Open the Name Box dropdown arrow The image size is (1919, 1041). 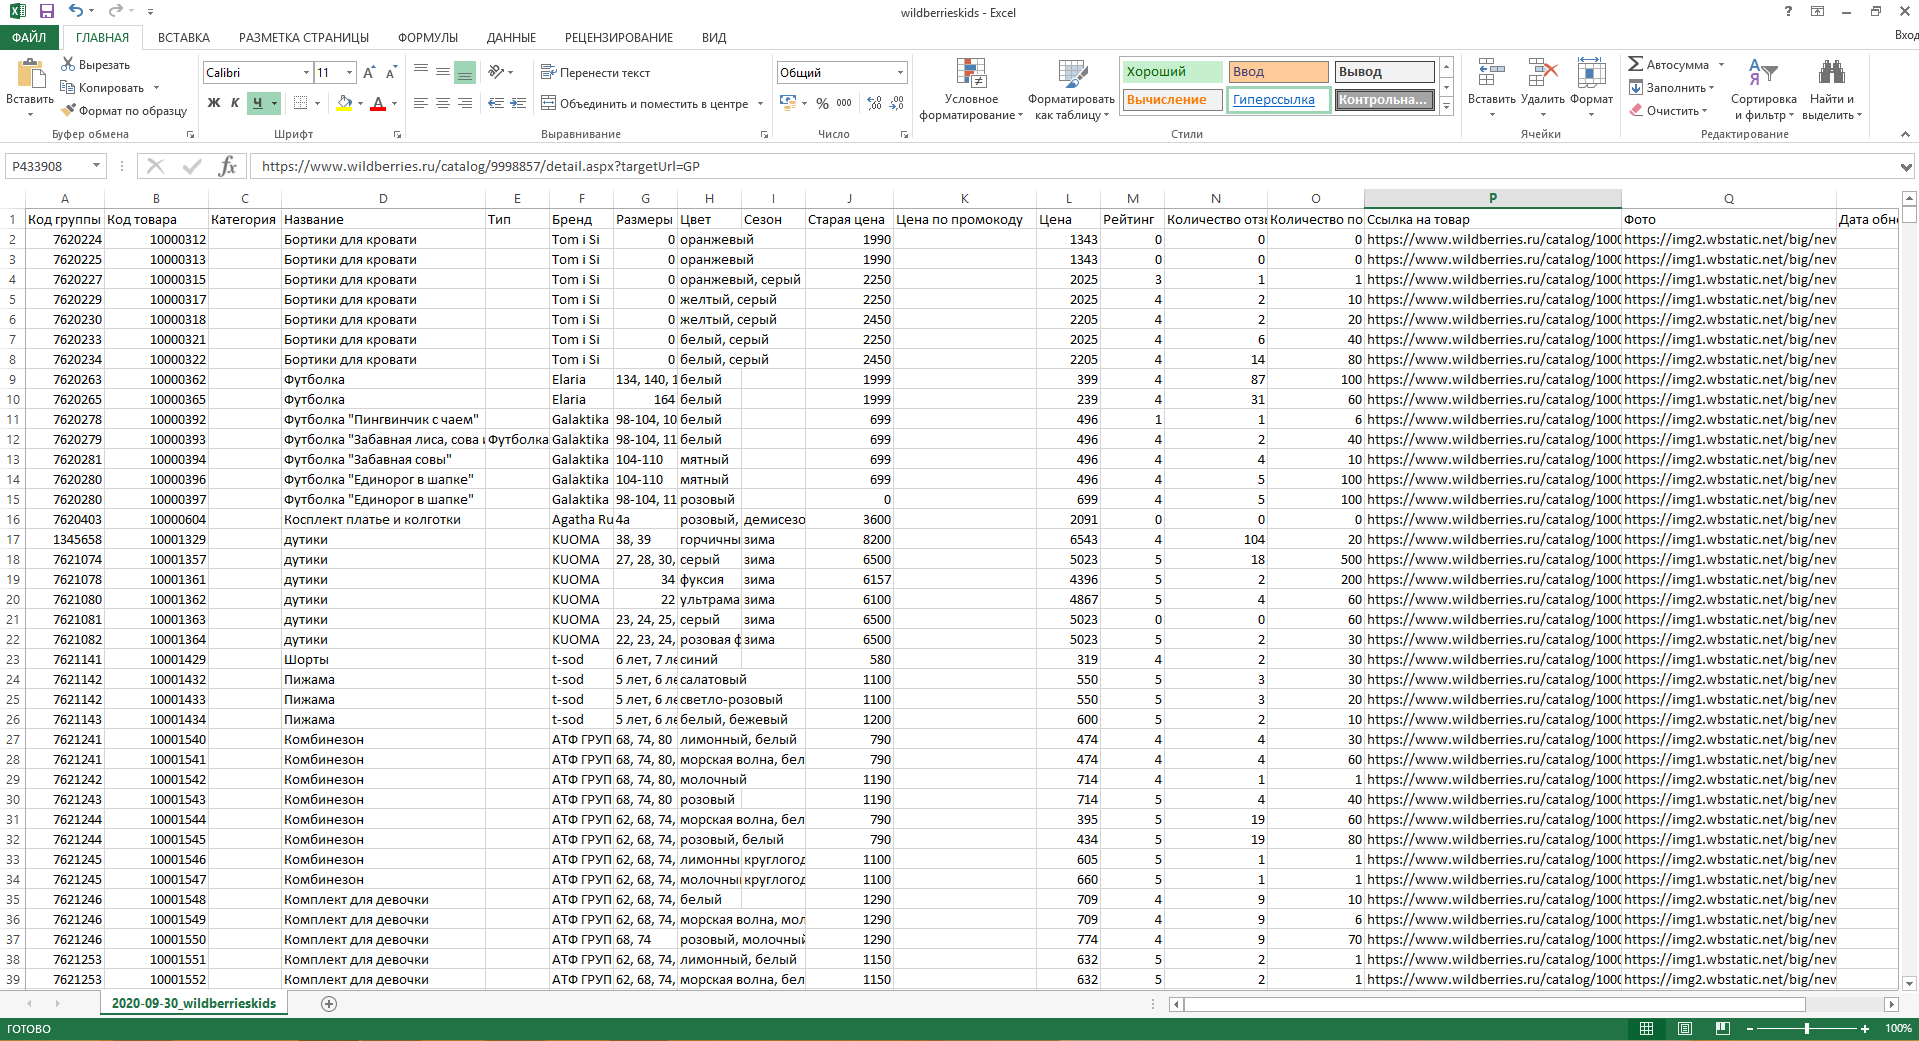(x=96, y=166)
